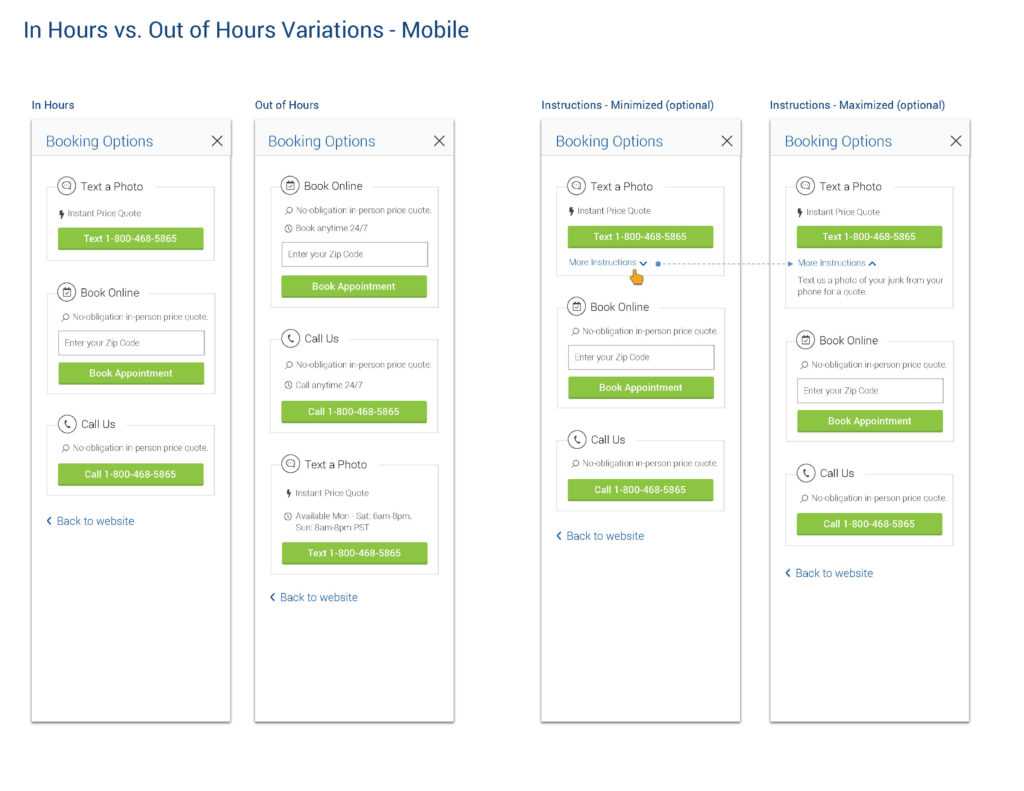
Task: Click Back to website link in Instructions Maximized panel
Action: (828, 573)
